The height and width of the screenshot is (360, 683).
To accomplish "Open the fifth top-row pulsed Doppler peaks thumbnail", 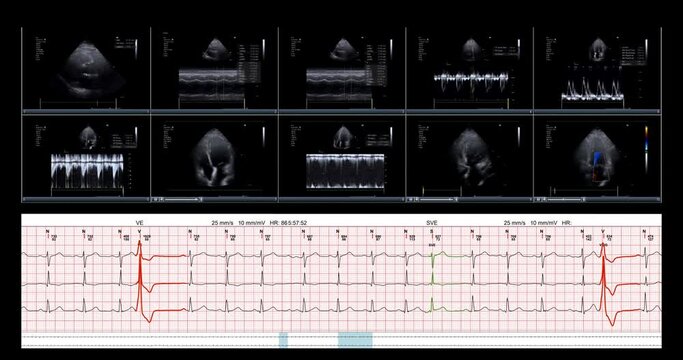I will click(597, 68).
